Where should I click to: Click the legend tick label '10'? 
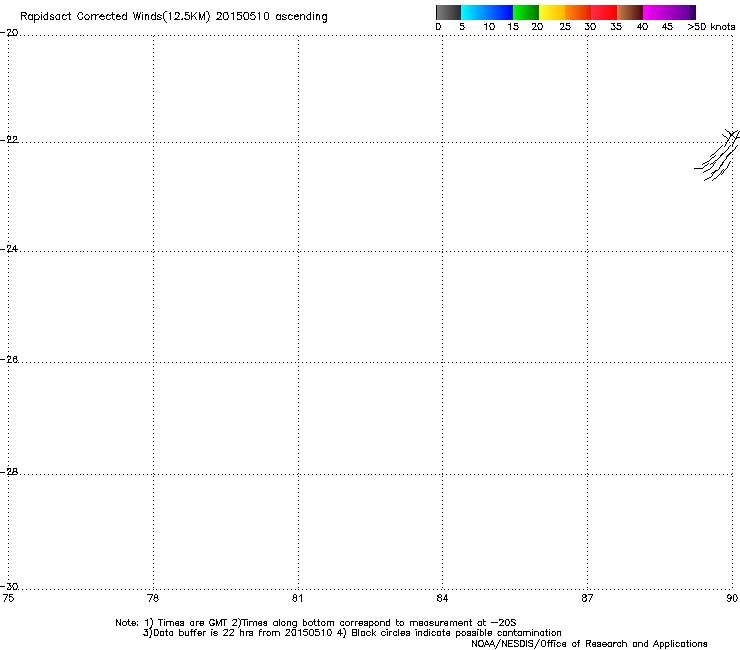click(489, 27)
